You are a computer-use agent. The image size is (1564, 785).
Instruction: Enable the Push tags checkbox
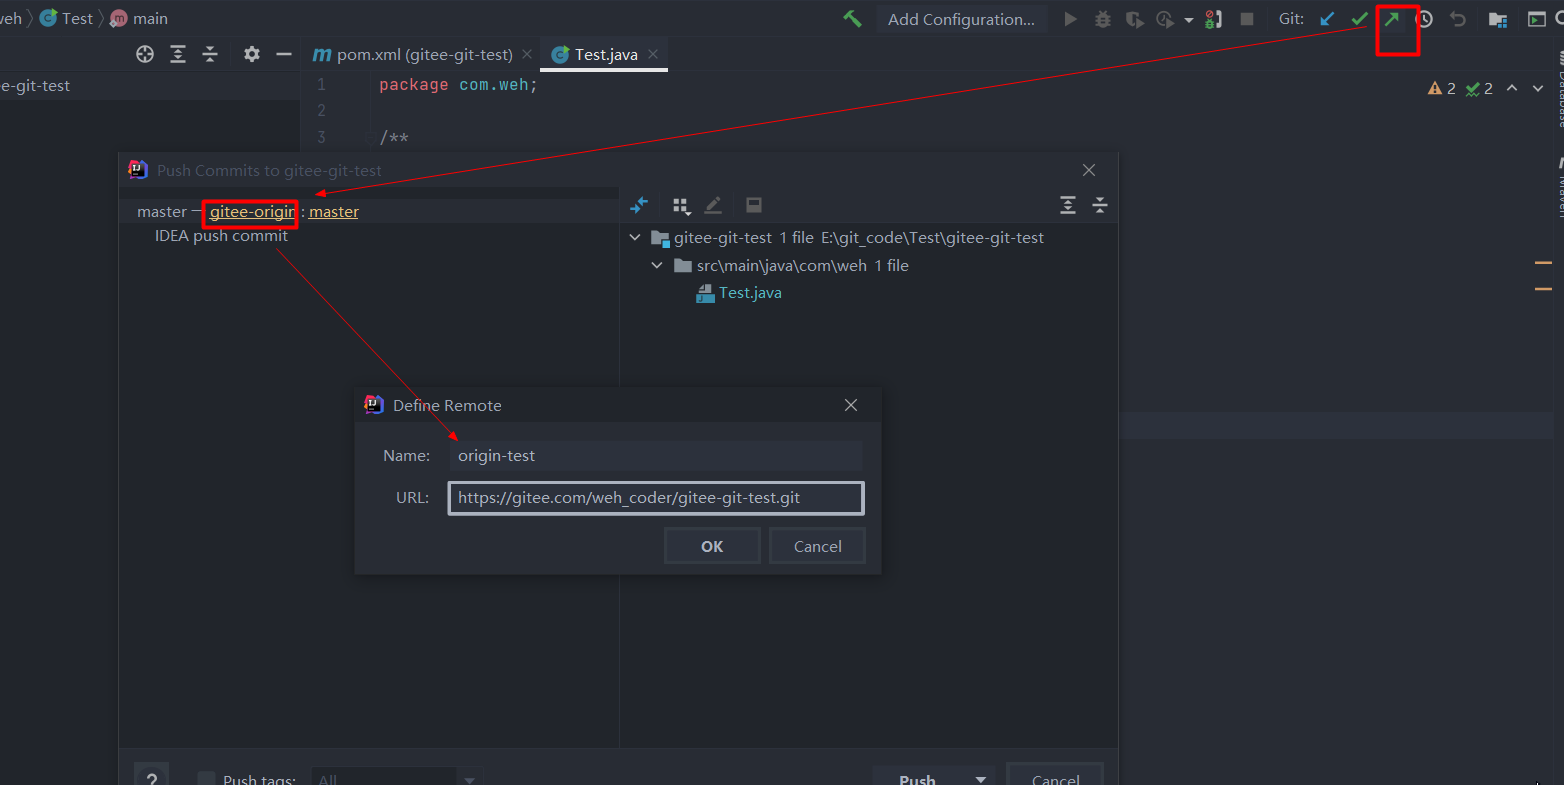(x=206, y=779)
